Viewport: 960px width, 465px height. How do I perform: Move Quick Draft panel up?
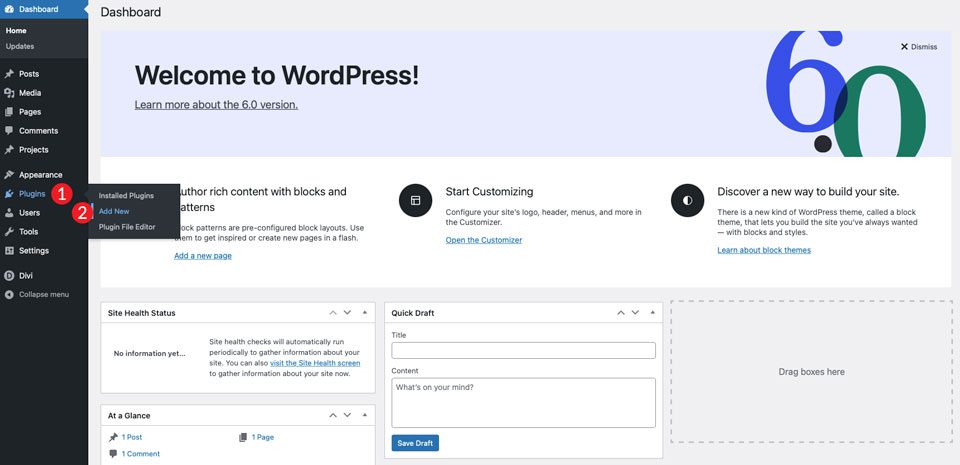point(621,313)
